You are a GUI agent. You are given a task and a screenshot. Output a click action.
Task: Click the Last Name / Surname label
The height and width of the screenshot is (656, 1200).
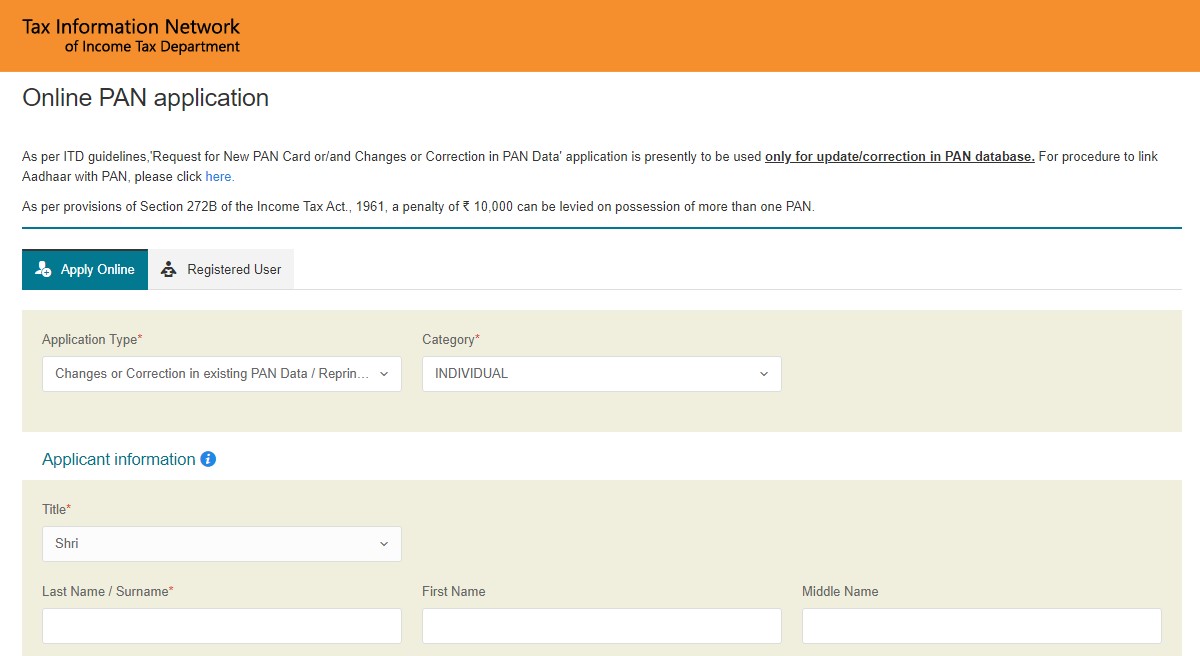point(108,592)
